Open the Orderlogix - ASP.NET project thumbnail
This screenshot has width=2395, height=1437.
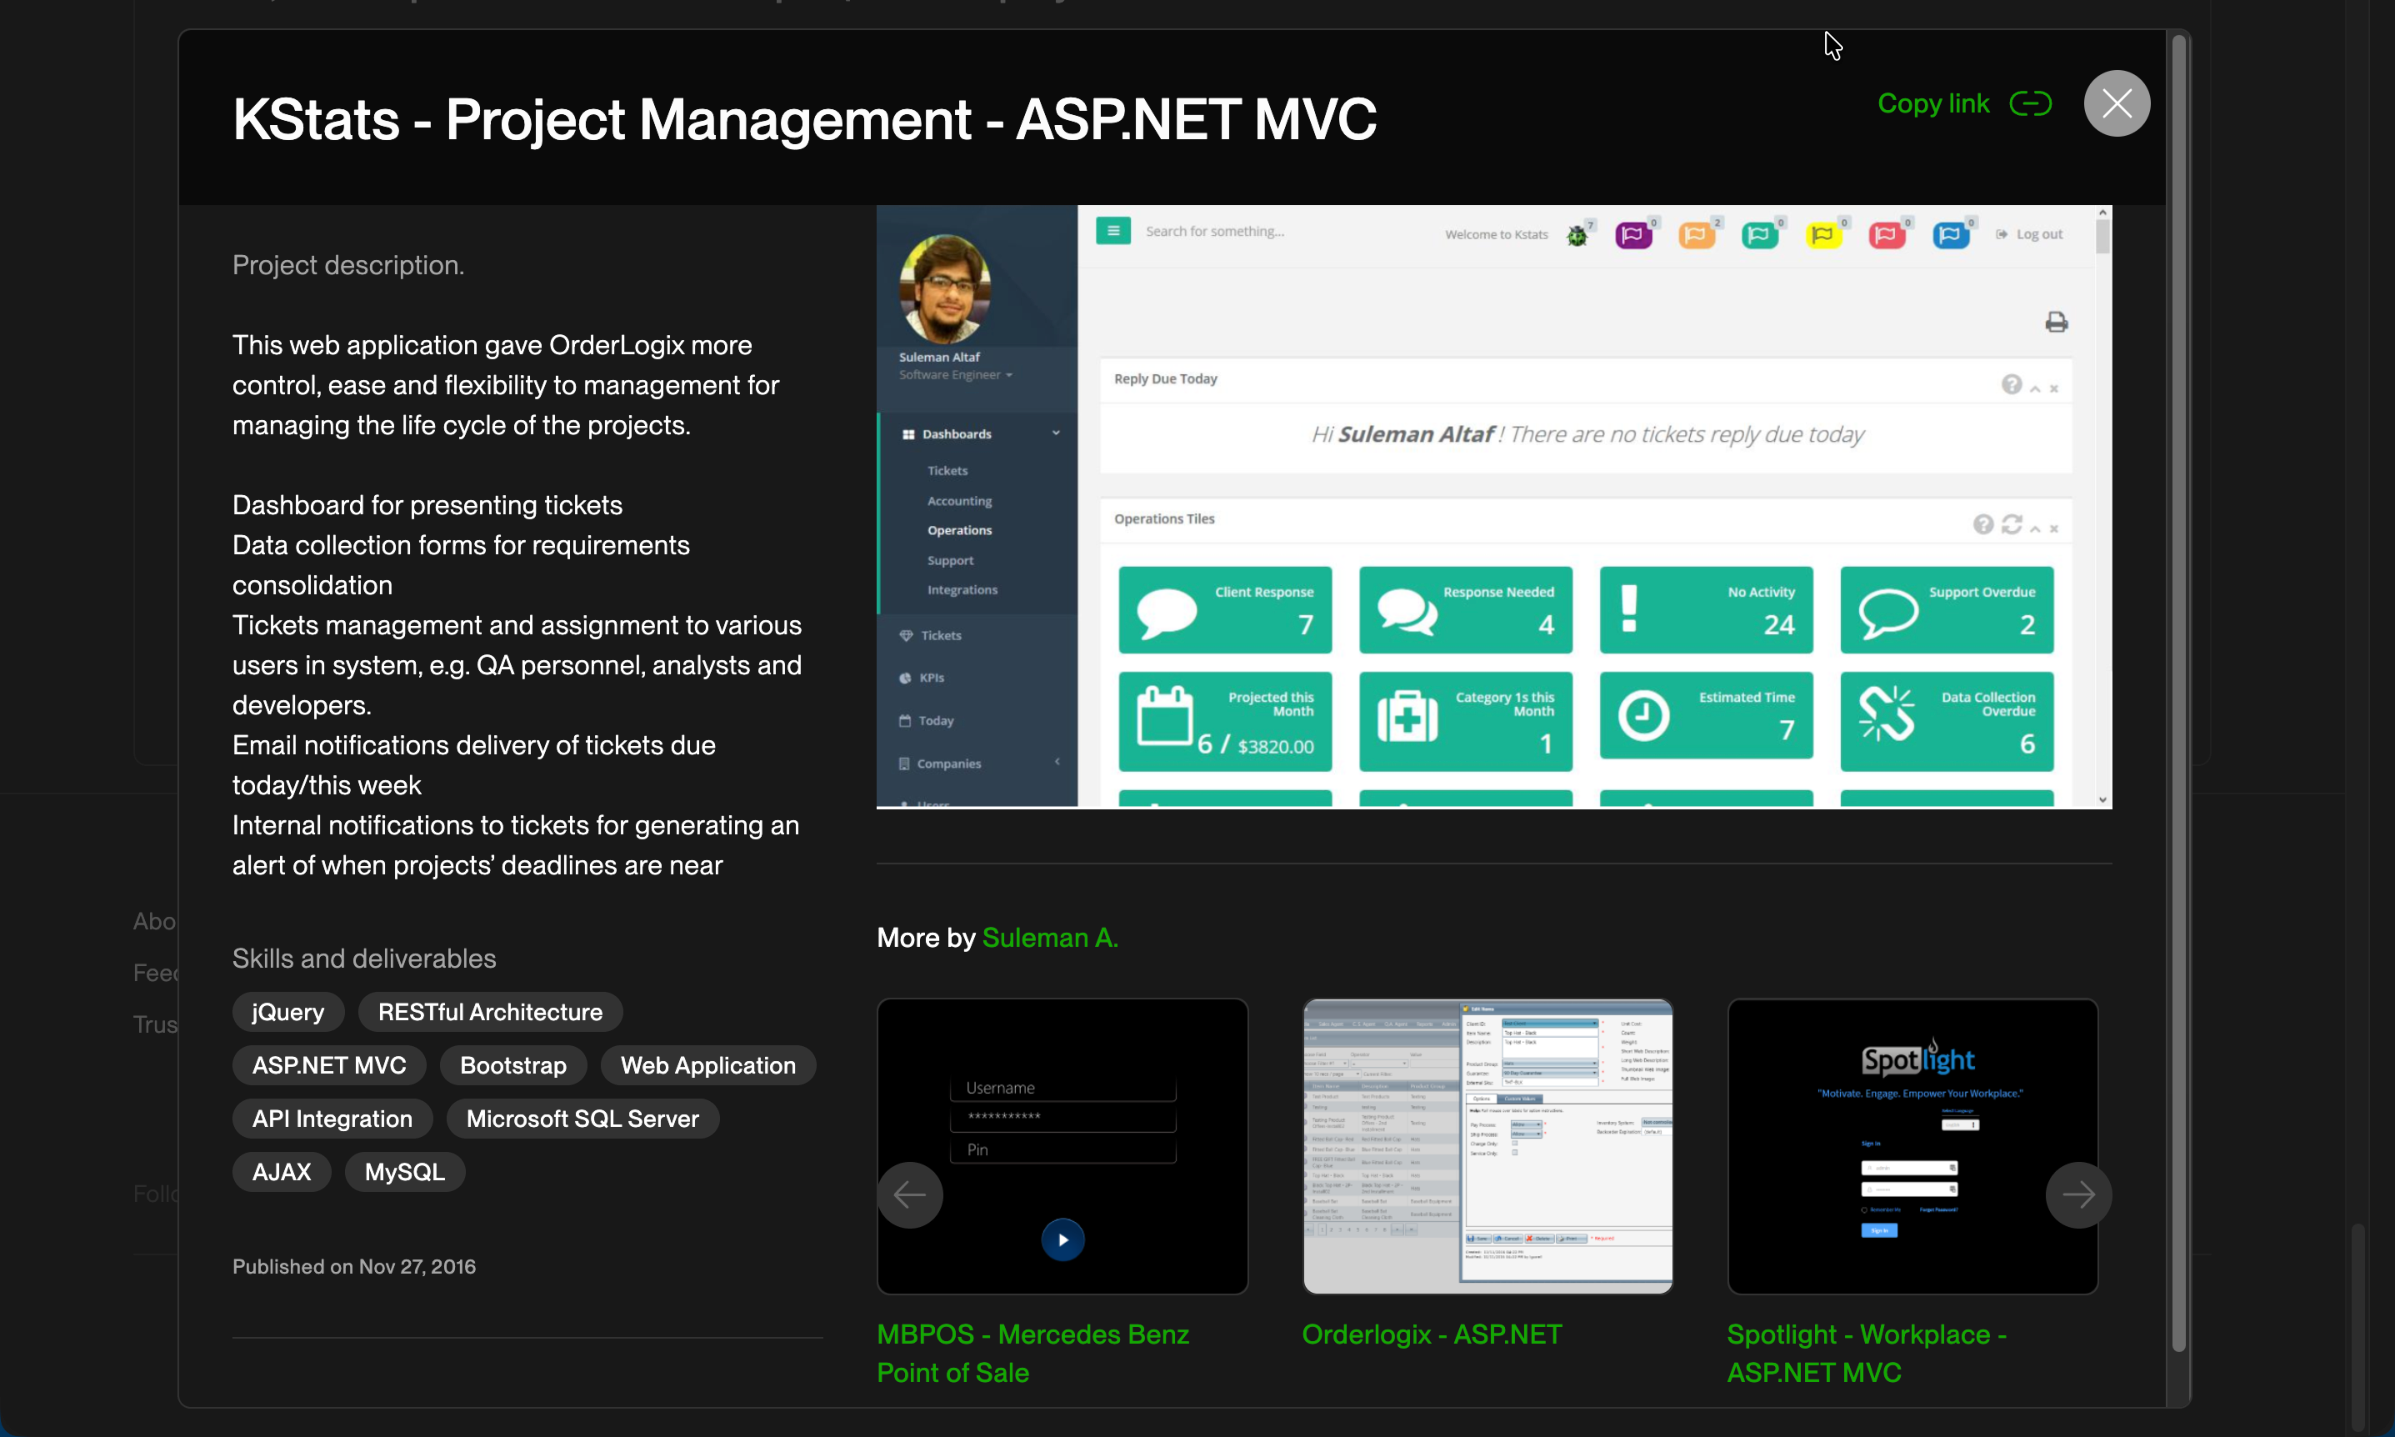[1487, 1146]
